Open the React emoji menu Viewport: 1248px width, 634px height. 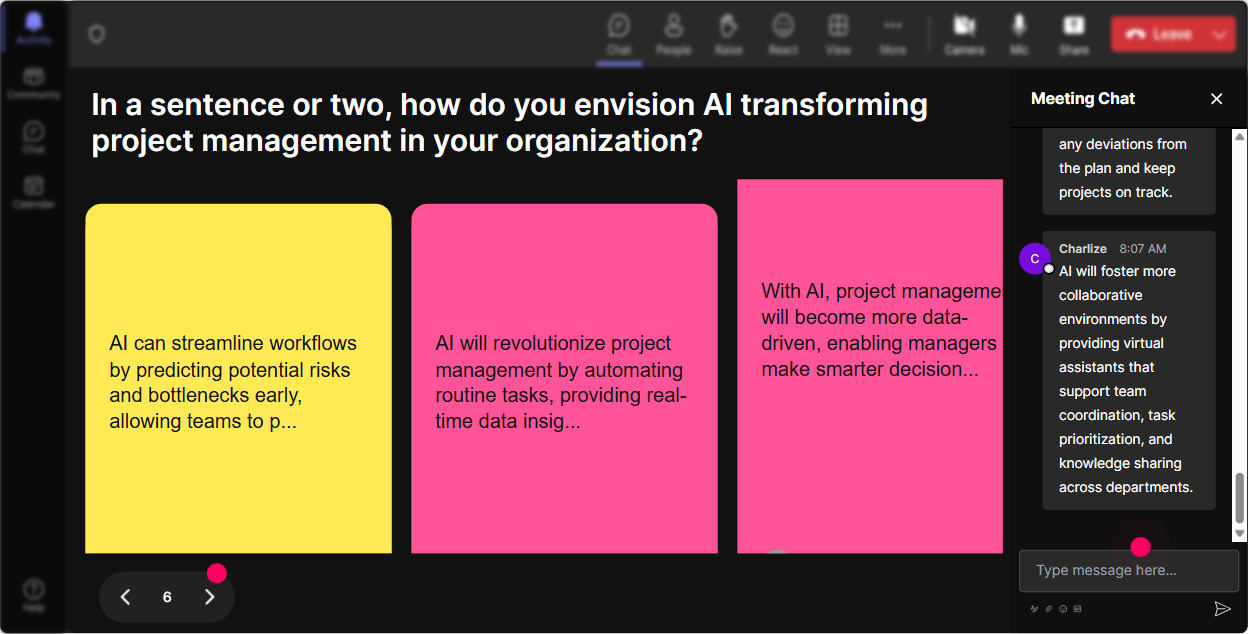[x=783, y=33]
